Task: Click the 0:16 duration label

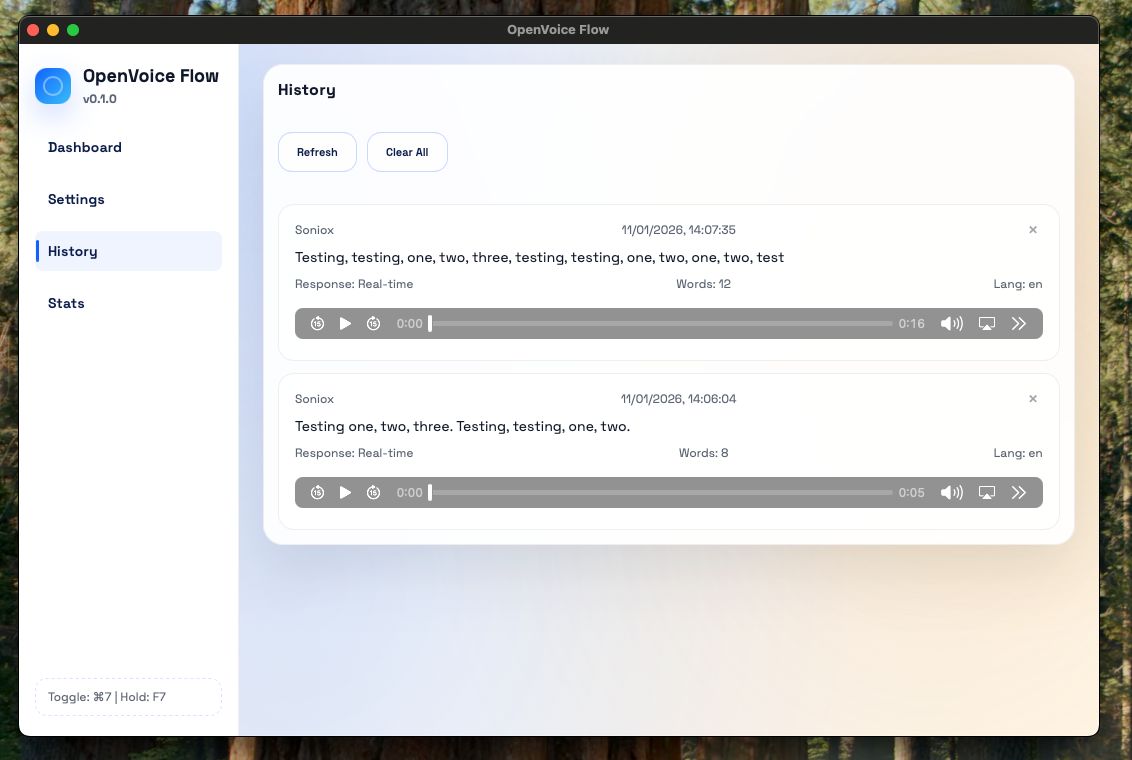Action: tap(911, 324)
